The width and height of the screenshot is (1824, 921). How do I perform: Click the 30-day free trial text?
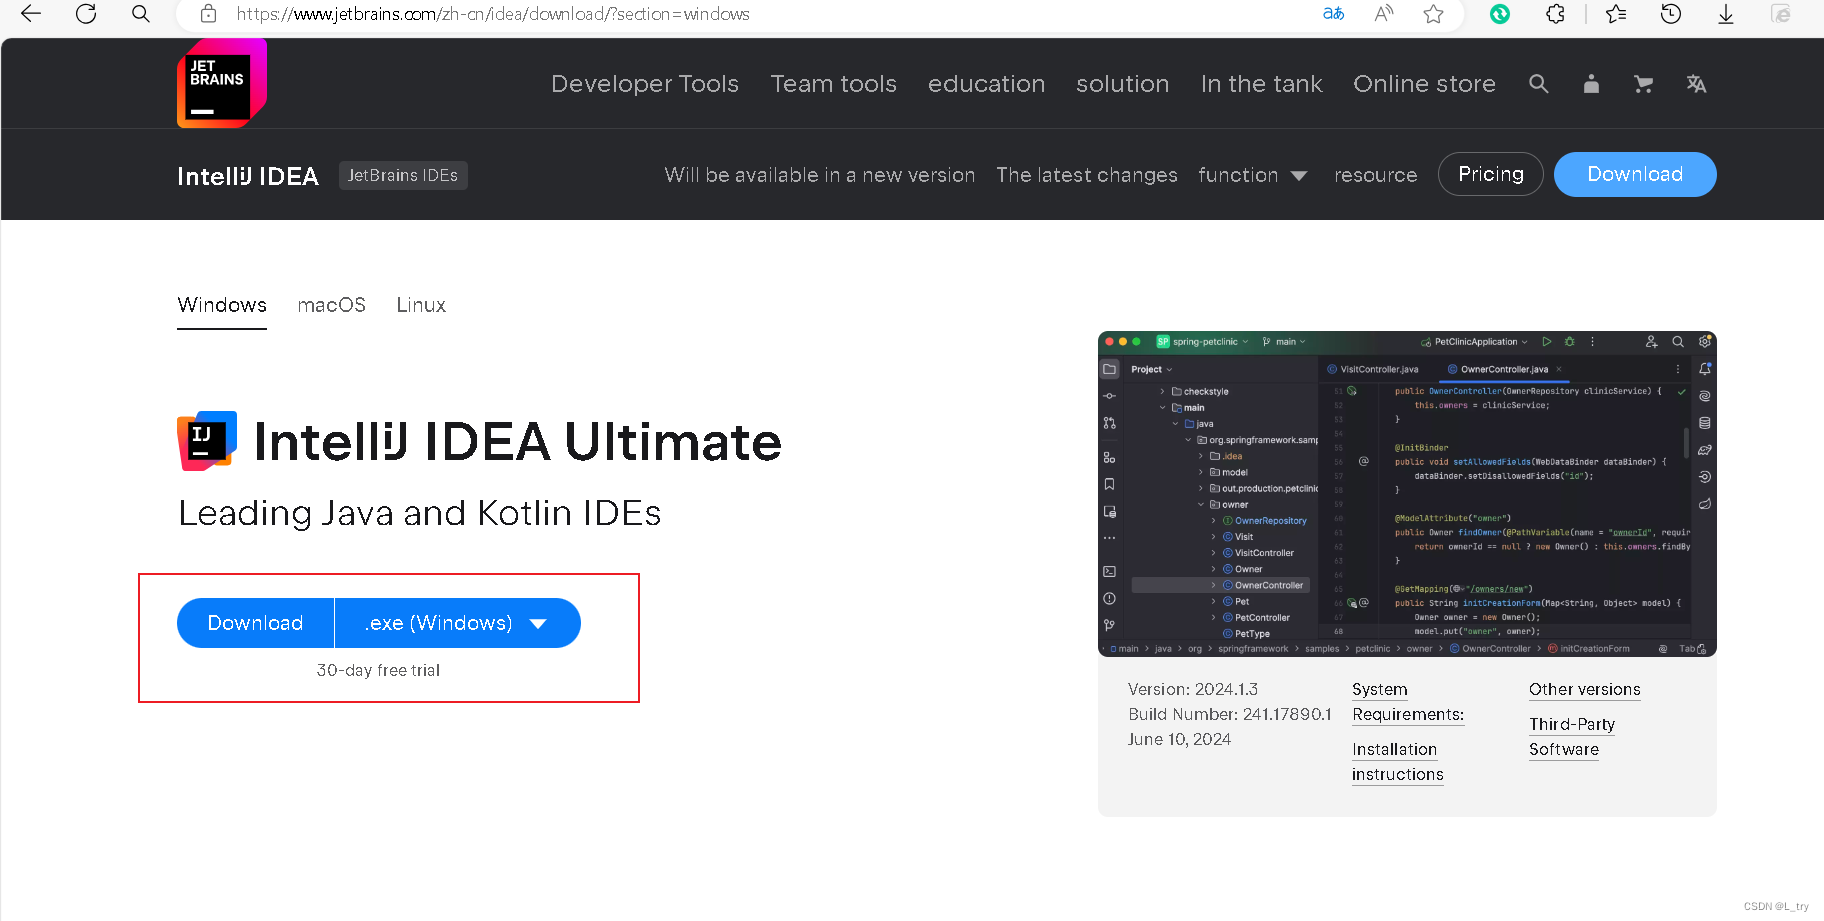378,670
